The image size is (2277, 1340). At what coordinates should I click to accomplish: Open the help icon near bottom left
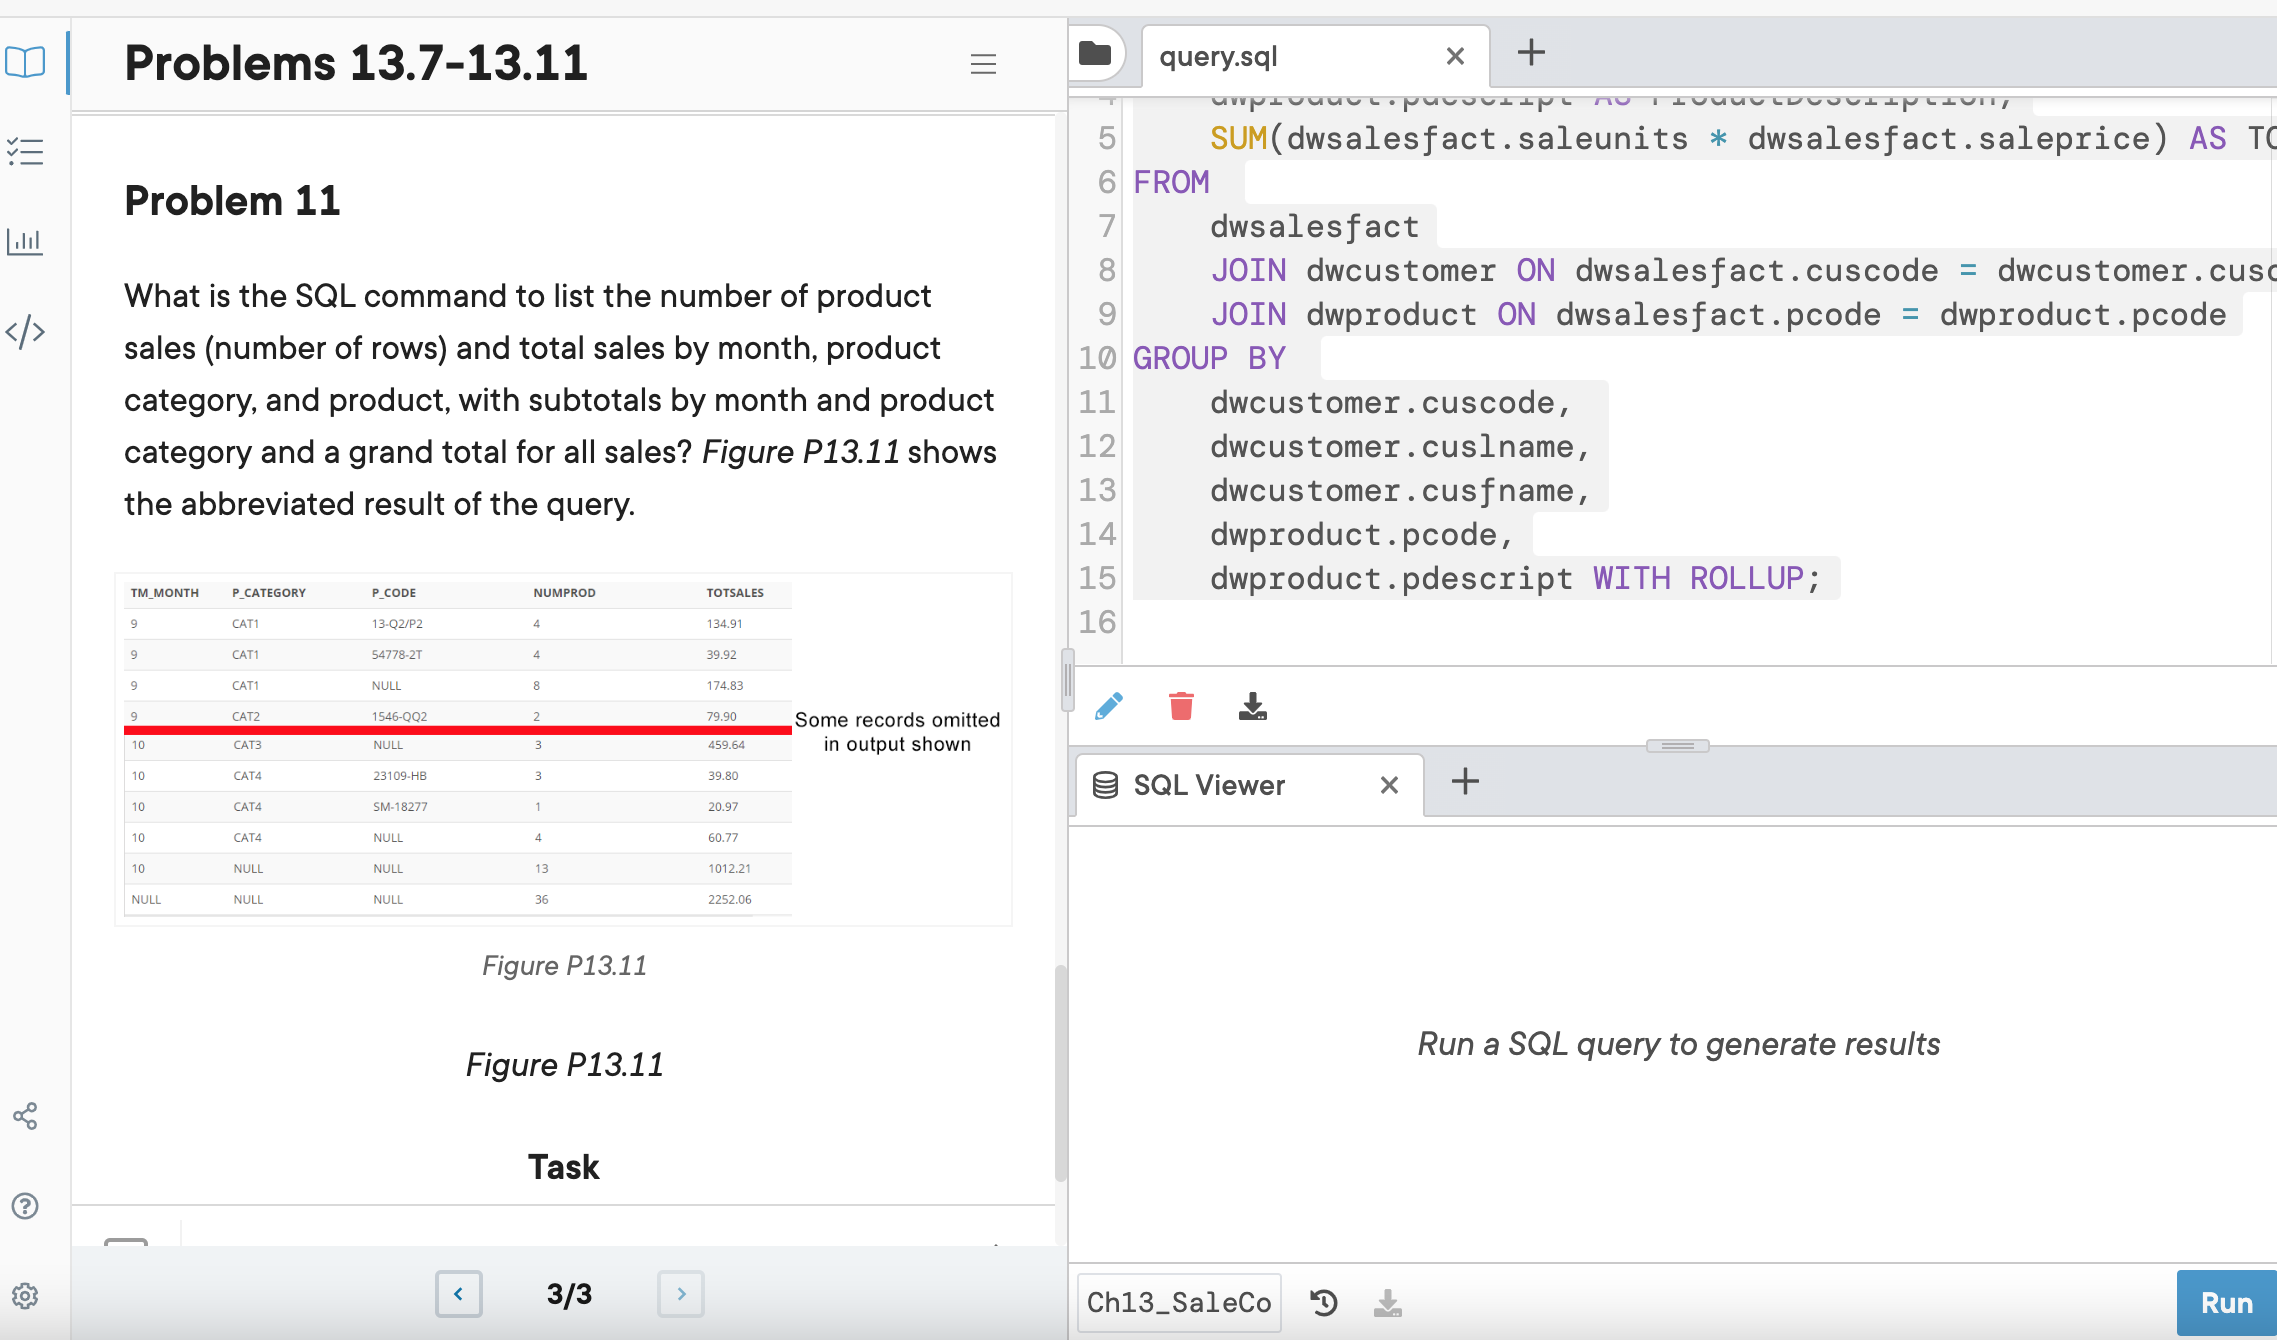pyautogui.click(x=24, y=1205)
